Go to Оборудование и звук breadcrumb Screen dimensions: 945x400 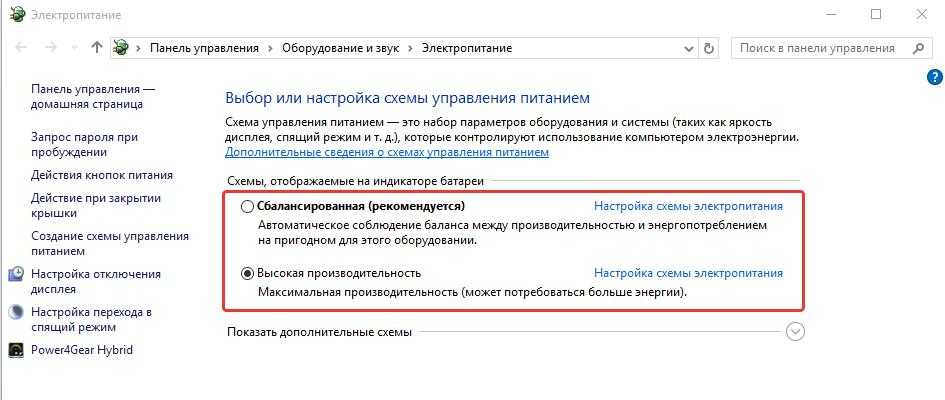(x=341, y=48)
